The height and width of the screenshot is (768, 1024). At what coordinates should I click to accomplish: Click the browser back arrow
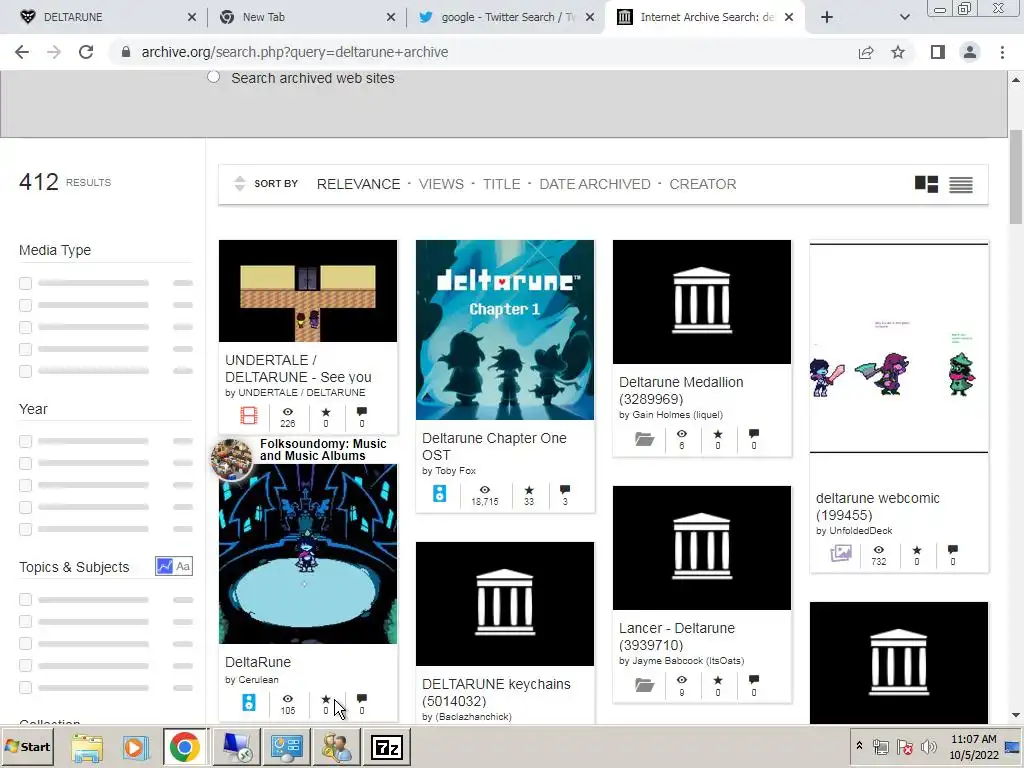click(x=22, y=52)
